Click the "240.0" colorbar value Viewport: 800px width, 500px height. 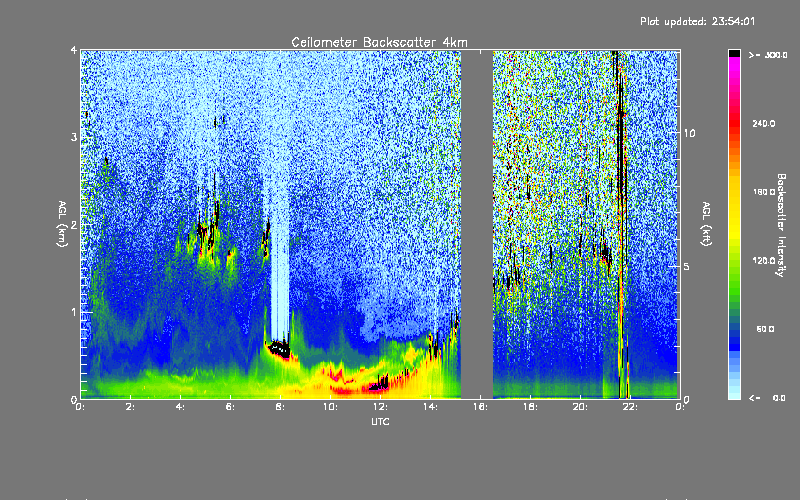coord(764,123)
